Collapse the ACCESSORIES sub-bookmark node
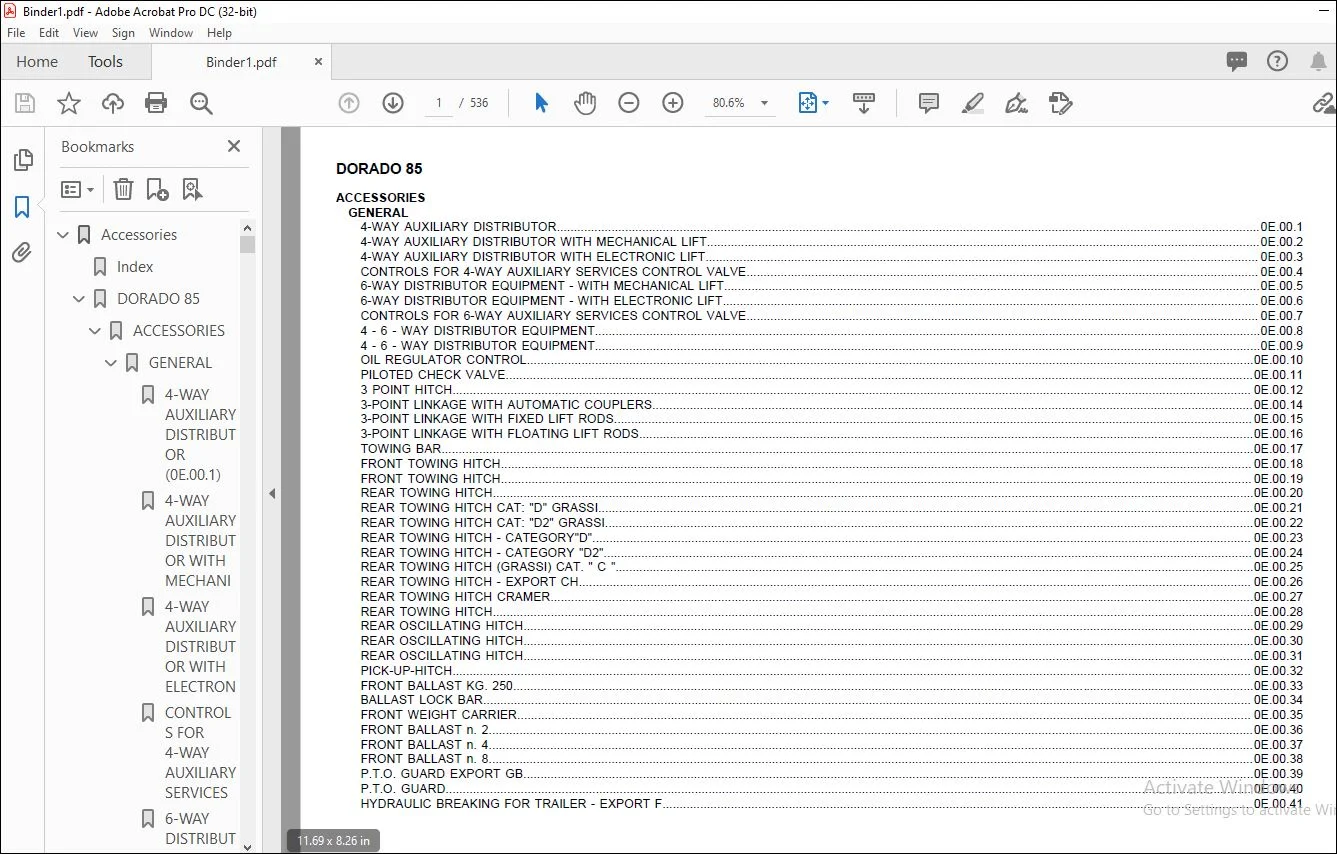The height and width of the screenshot is (854, 1337). point(96,331)
